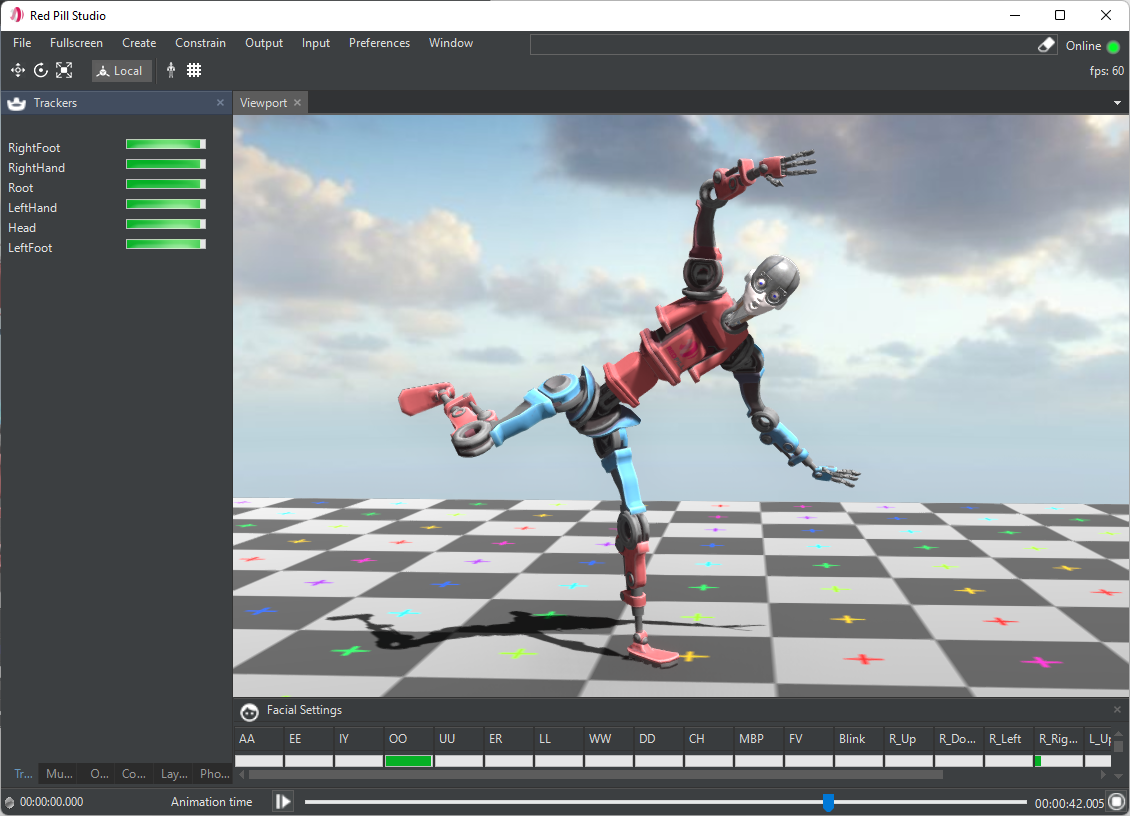Open the Create menu
Viewport: 1130px width, 816px height.
tap(139, 43)
